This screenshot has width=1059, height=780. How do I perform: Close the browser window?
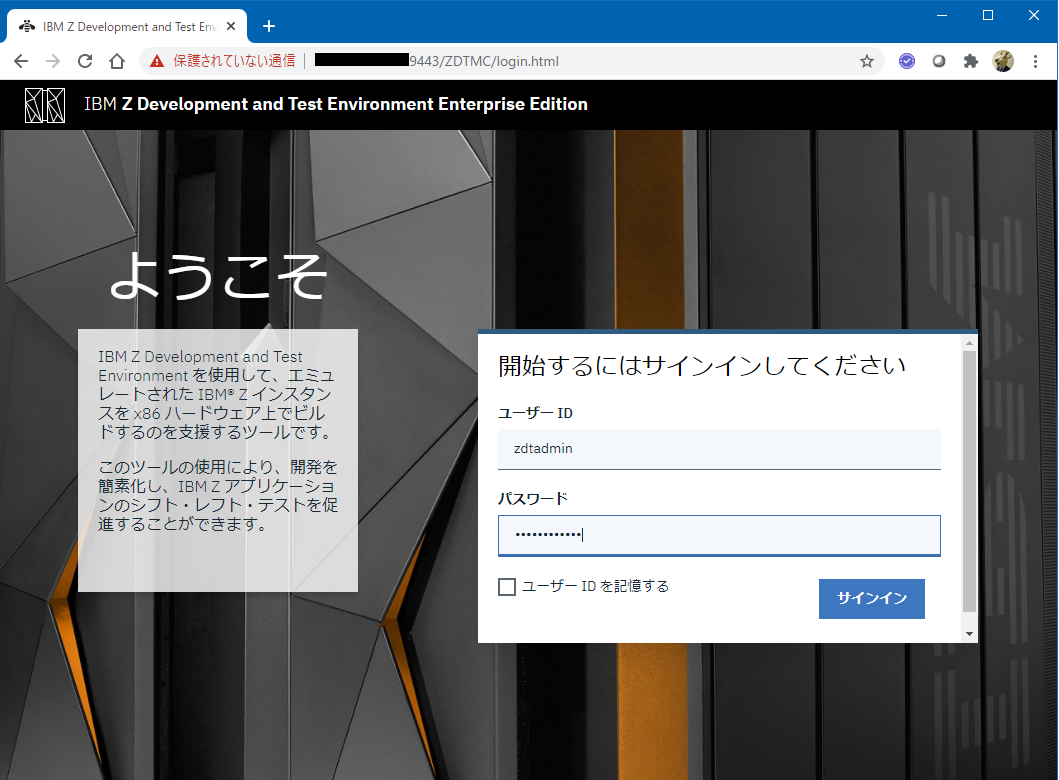tap(1033, 15)
